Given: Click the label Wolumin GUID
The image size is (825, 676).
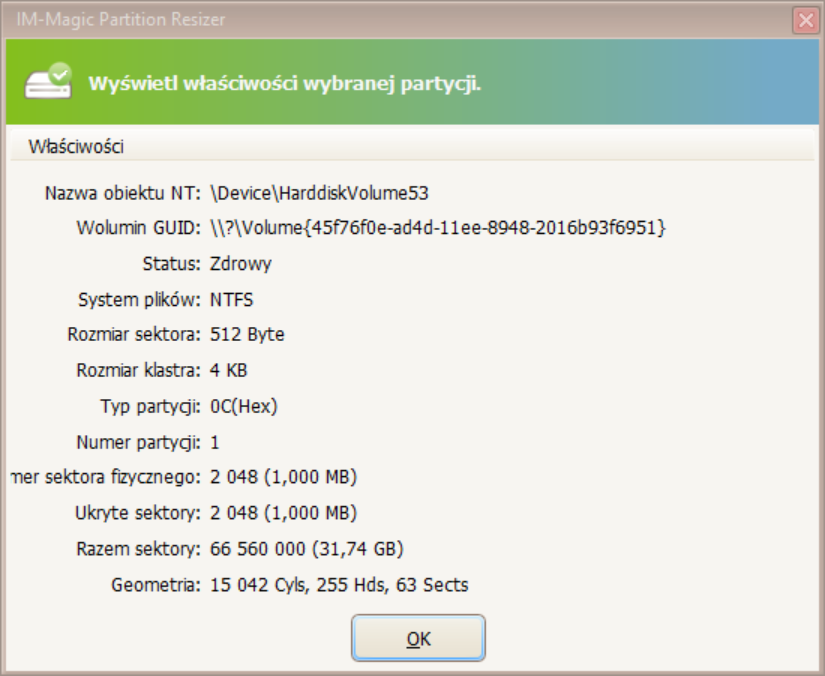Looking at the screenshot, I should (x=138, y=228).
